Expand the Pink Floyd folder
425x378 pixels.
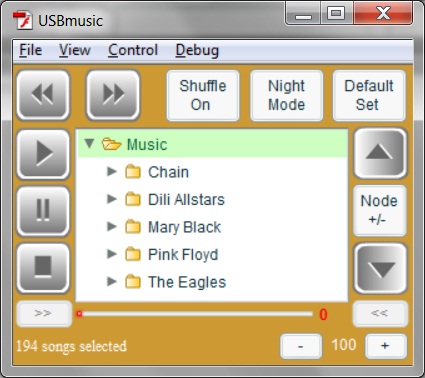112,254
